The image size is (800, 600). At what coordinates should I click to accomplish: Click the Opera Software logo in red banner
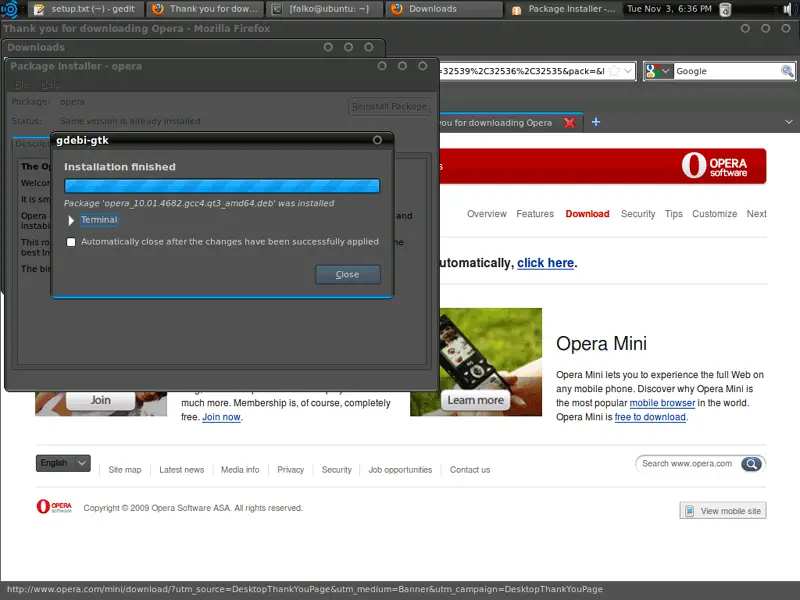[714, 166]
